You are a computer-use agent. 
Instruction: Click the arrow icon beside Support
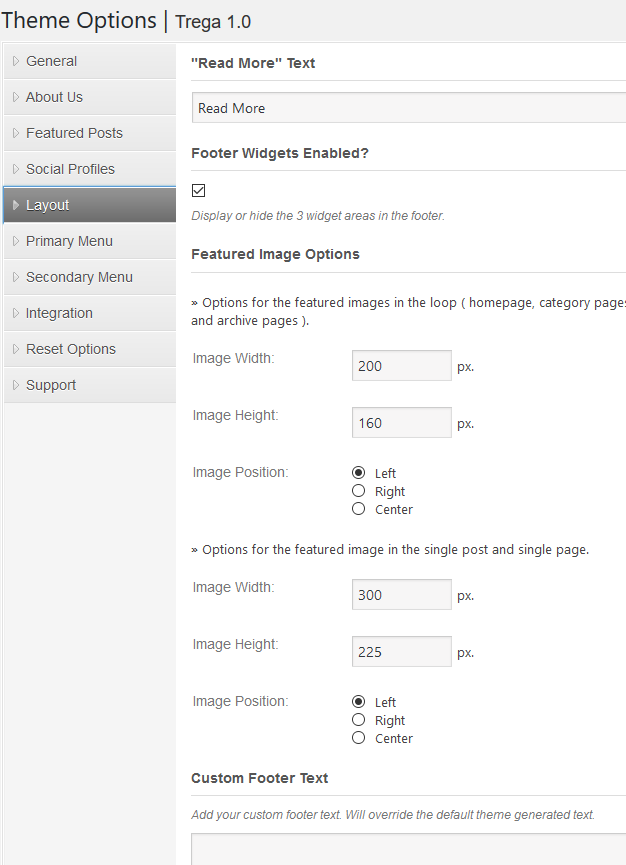16,385
